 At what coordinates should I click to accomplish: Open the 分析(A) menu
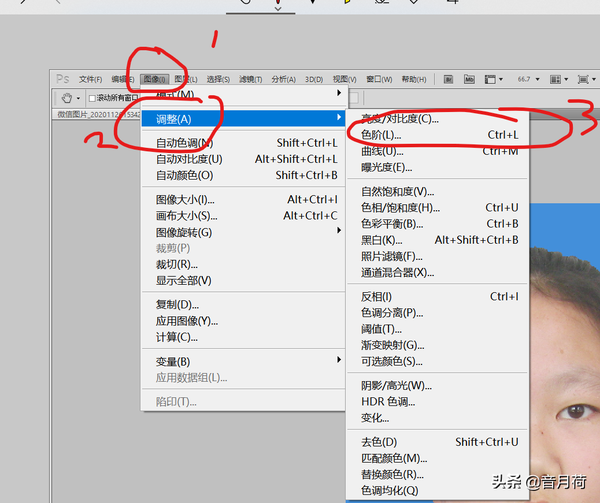click(x=284, y=79)
